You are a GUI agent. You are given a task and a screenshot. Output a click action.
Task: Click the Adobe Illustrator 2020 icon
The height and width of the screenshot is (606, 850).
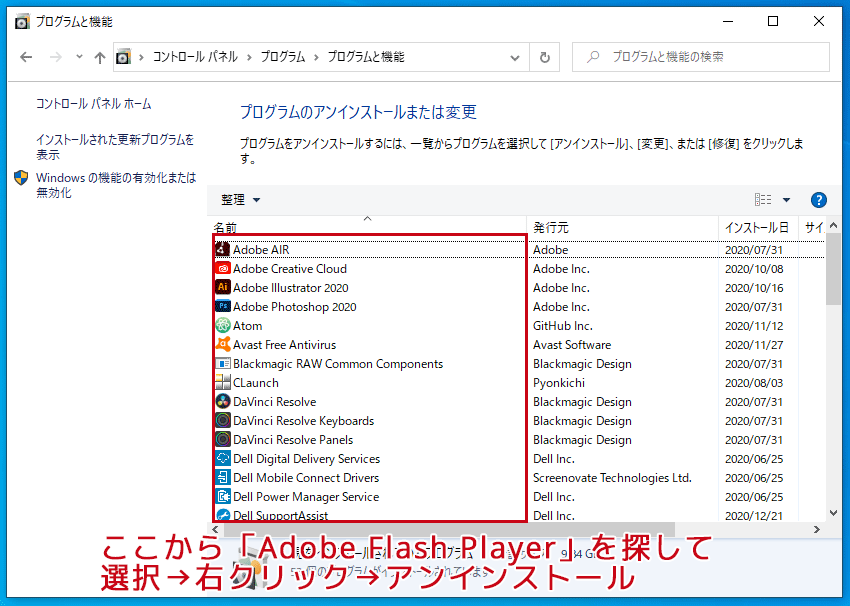[x=225, y=287]
